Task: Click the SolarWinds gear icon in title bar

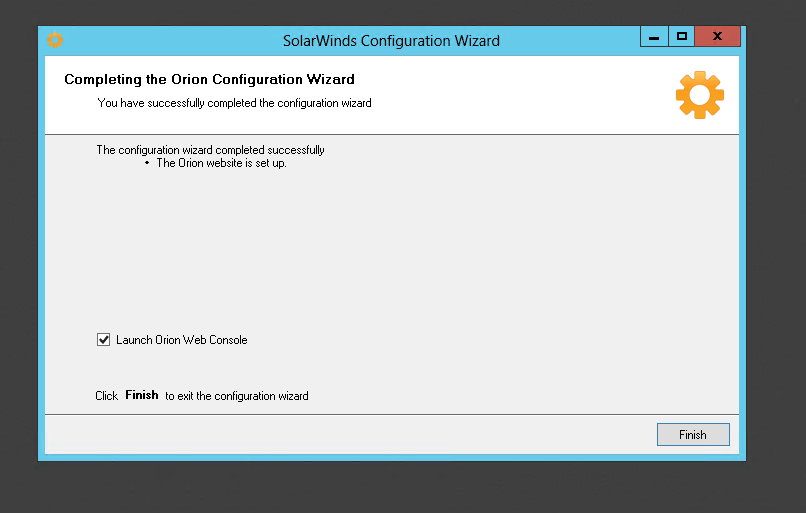Action: [54, 40]
